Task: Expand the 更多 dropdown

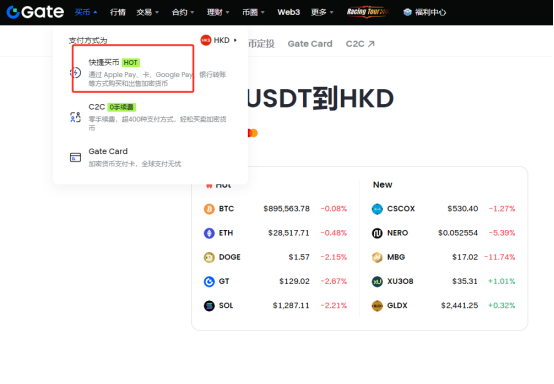Action: (322, 12)
